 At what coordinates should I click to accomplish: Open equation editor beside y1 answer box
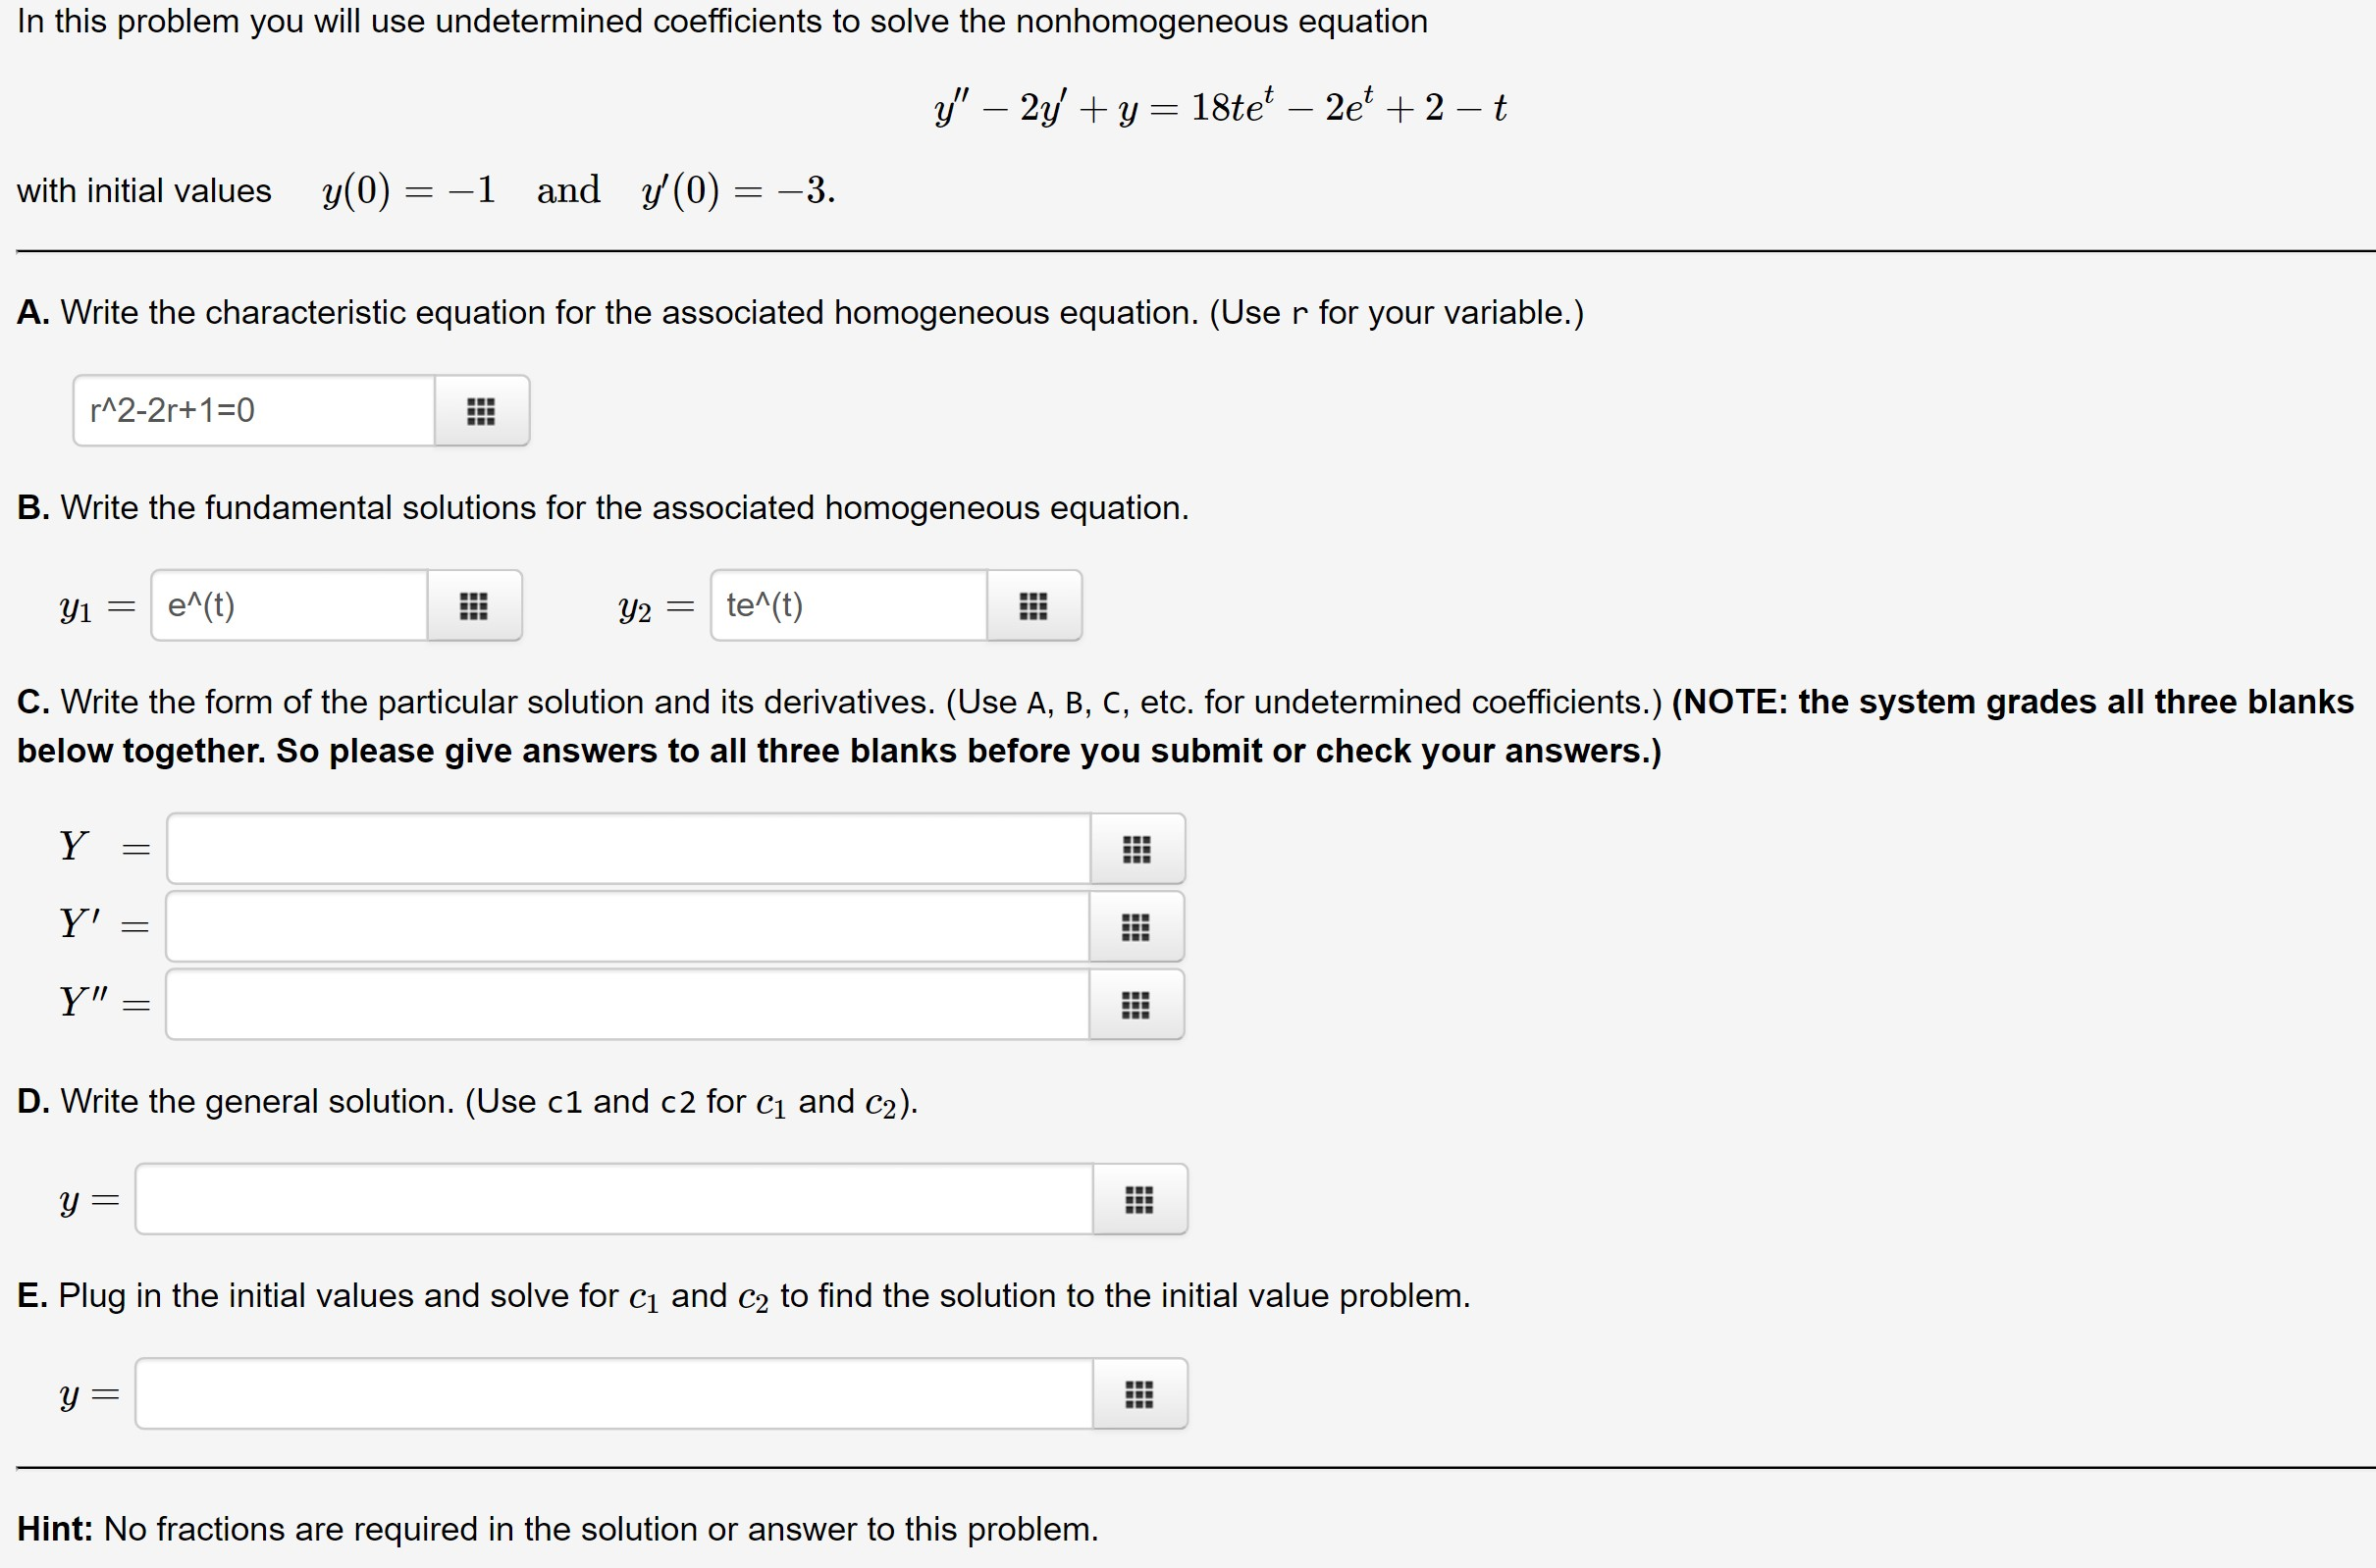474,605
